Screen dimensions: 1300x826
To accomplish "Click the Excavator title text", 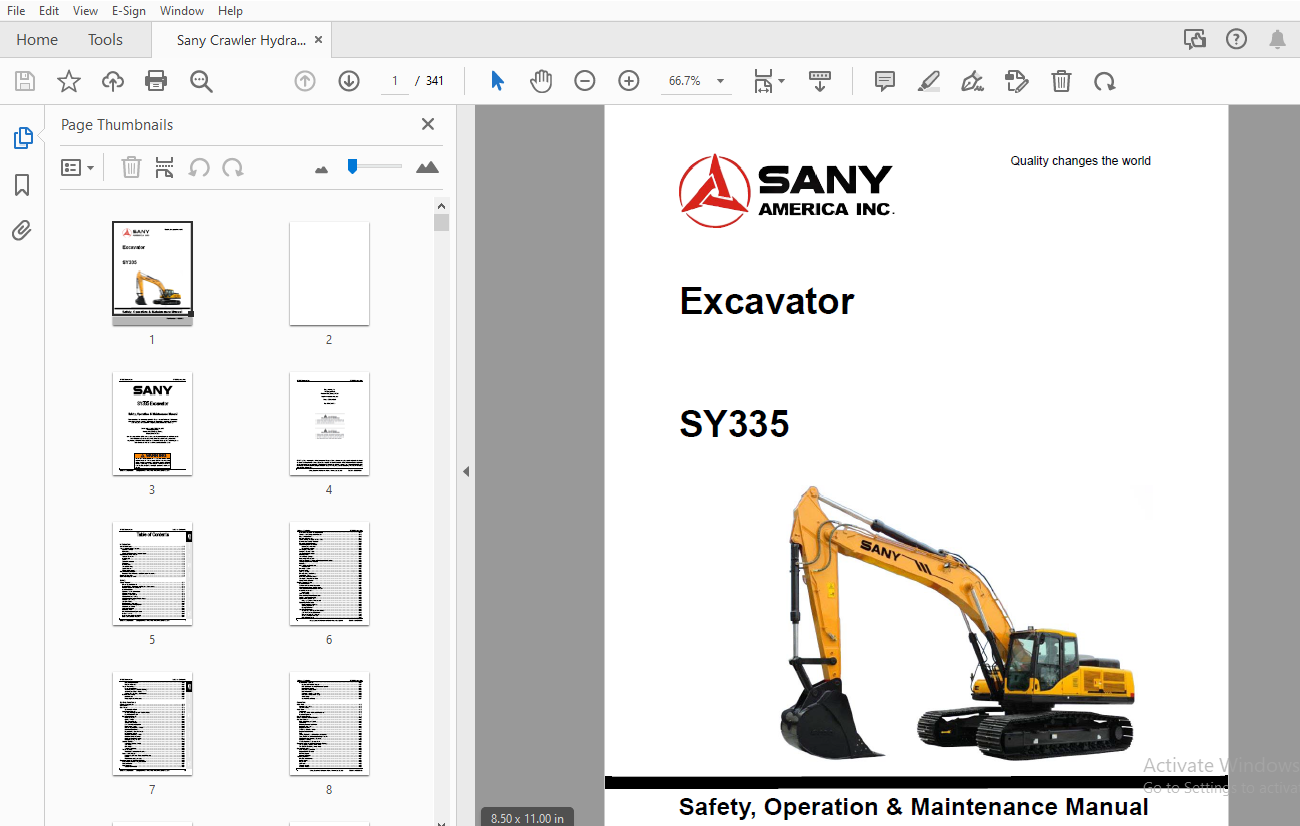I will pos(767,301).
